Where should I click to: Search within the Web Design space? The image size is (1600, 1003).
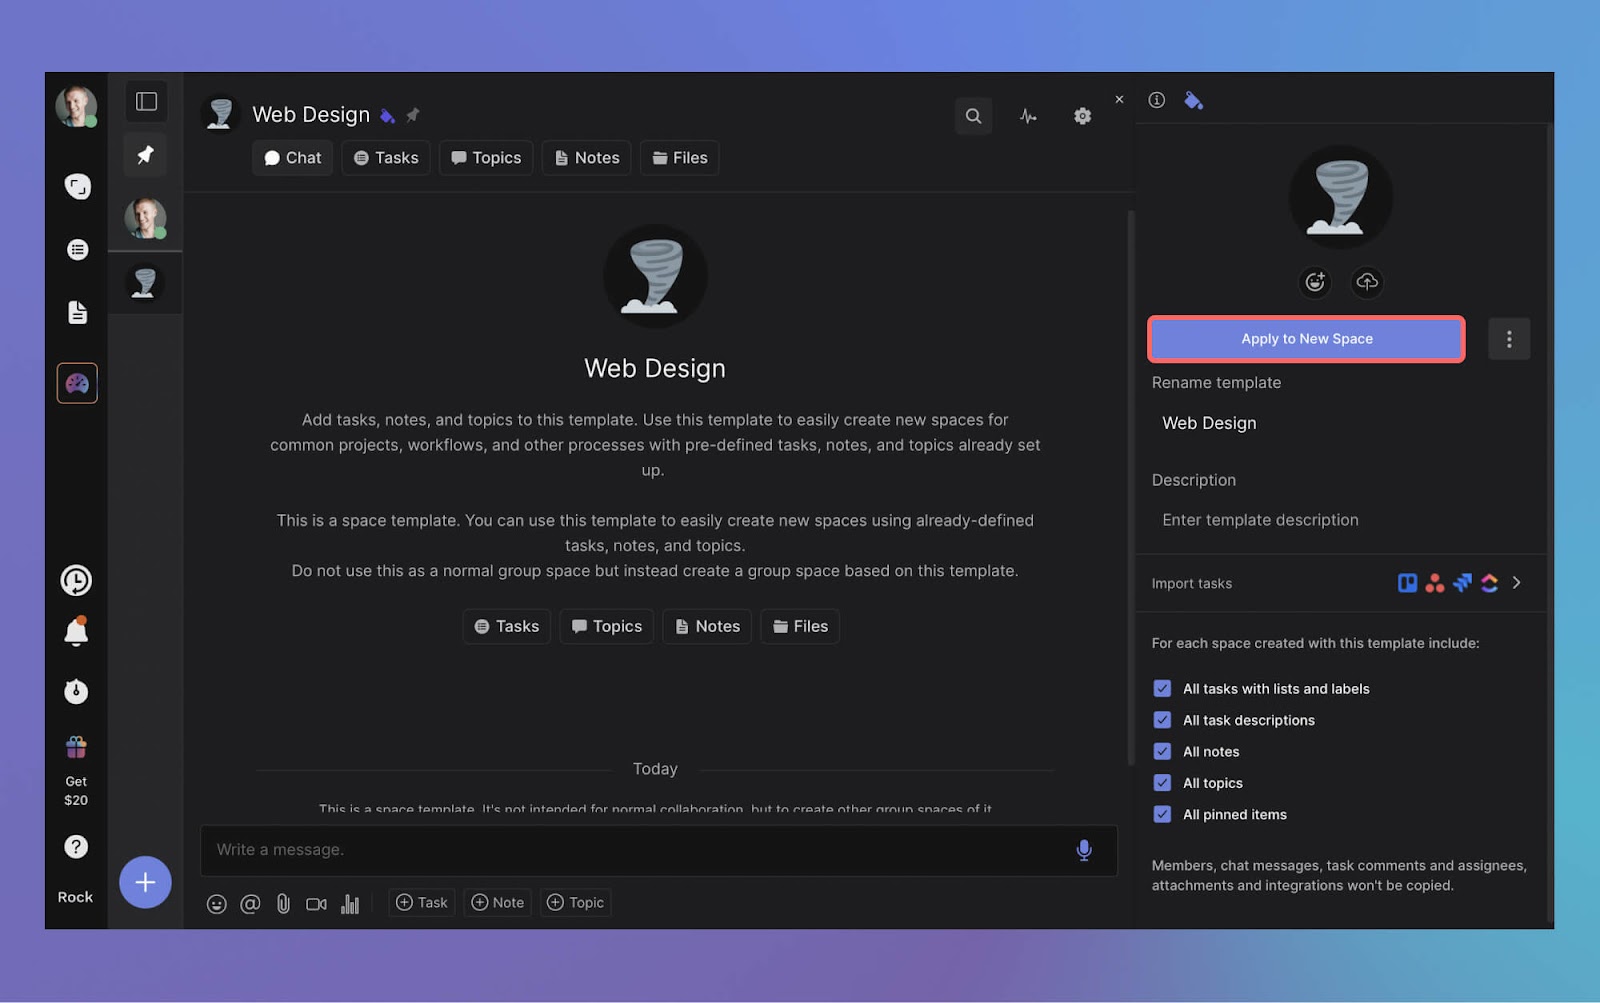pos(973,116)
